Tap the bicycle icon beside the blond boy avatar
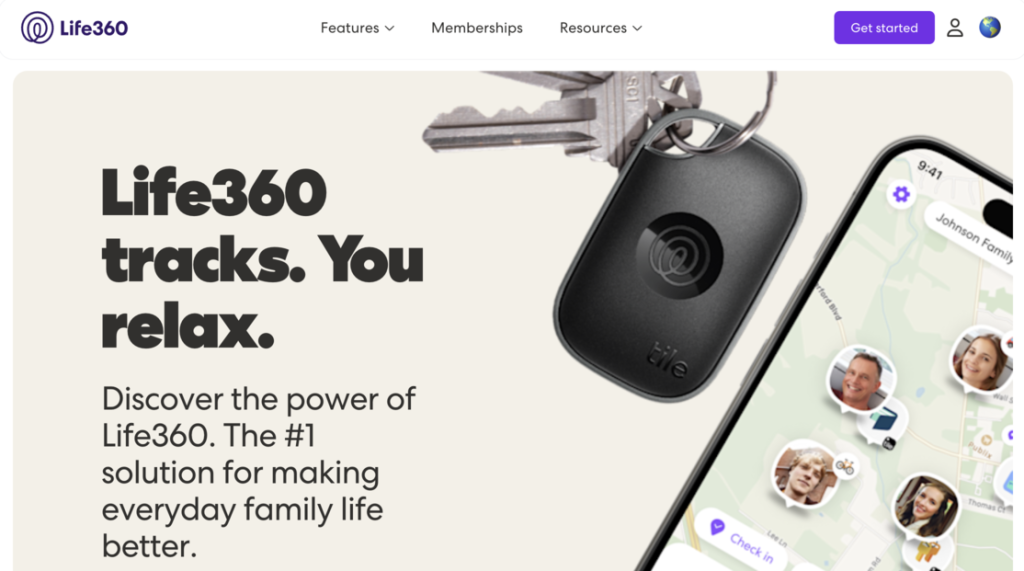 [845, 466]
